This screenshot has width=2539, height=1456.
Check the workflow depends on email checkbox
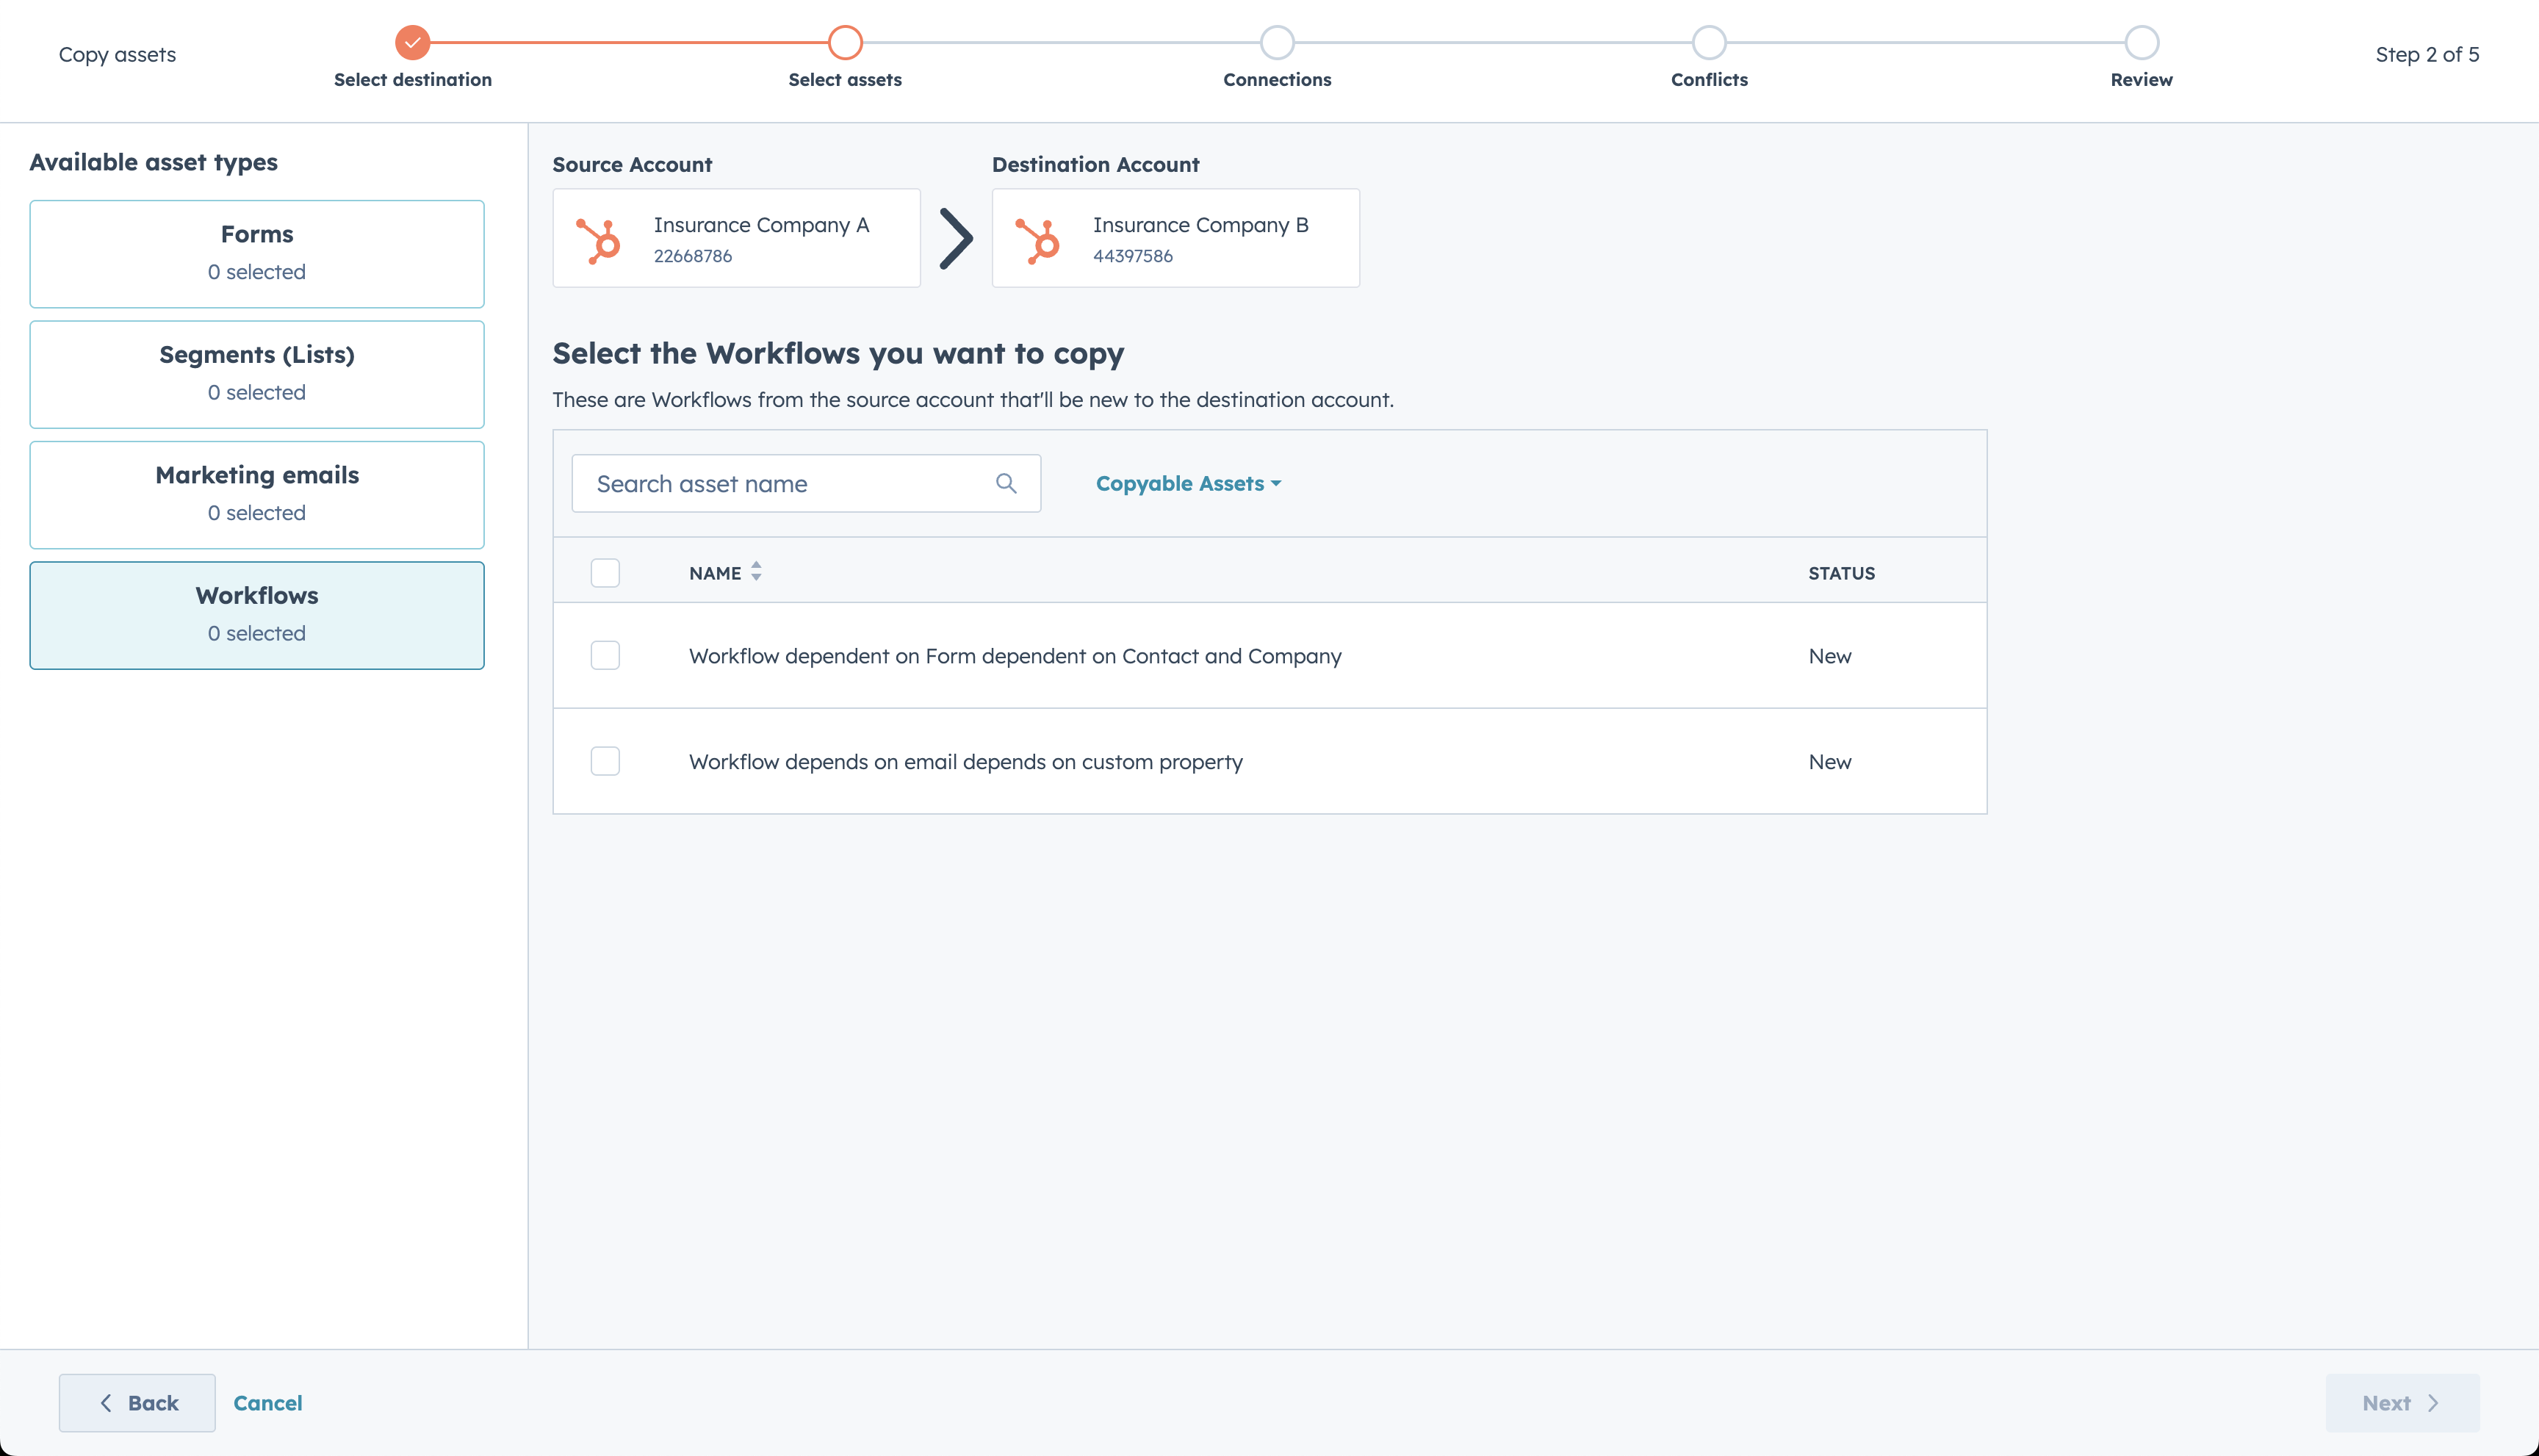tap(605, 761)
